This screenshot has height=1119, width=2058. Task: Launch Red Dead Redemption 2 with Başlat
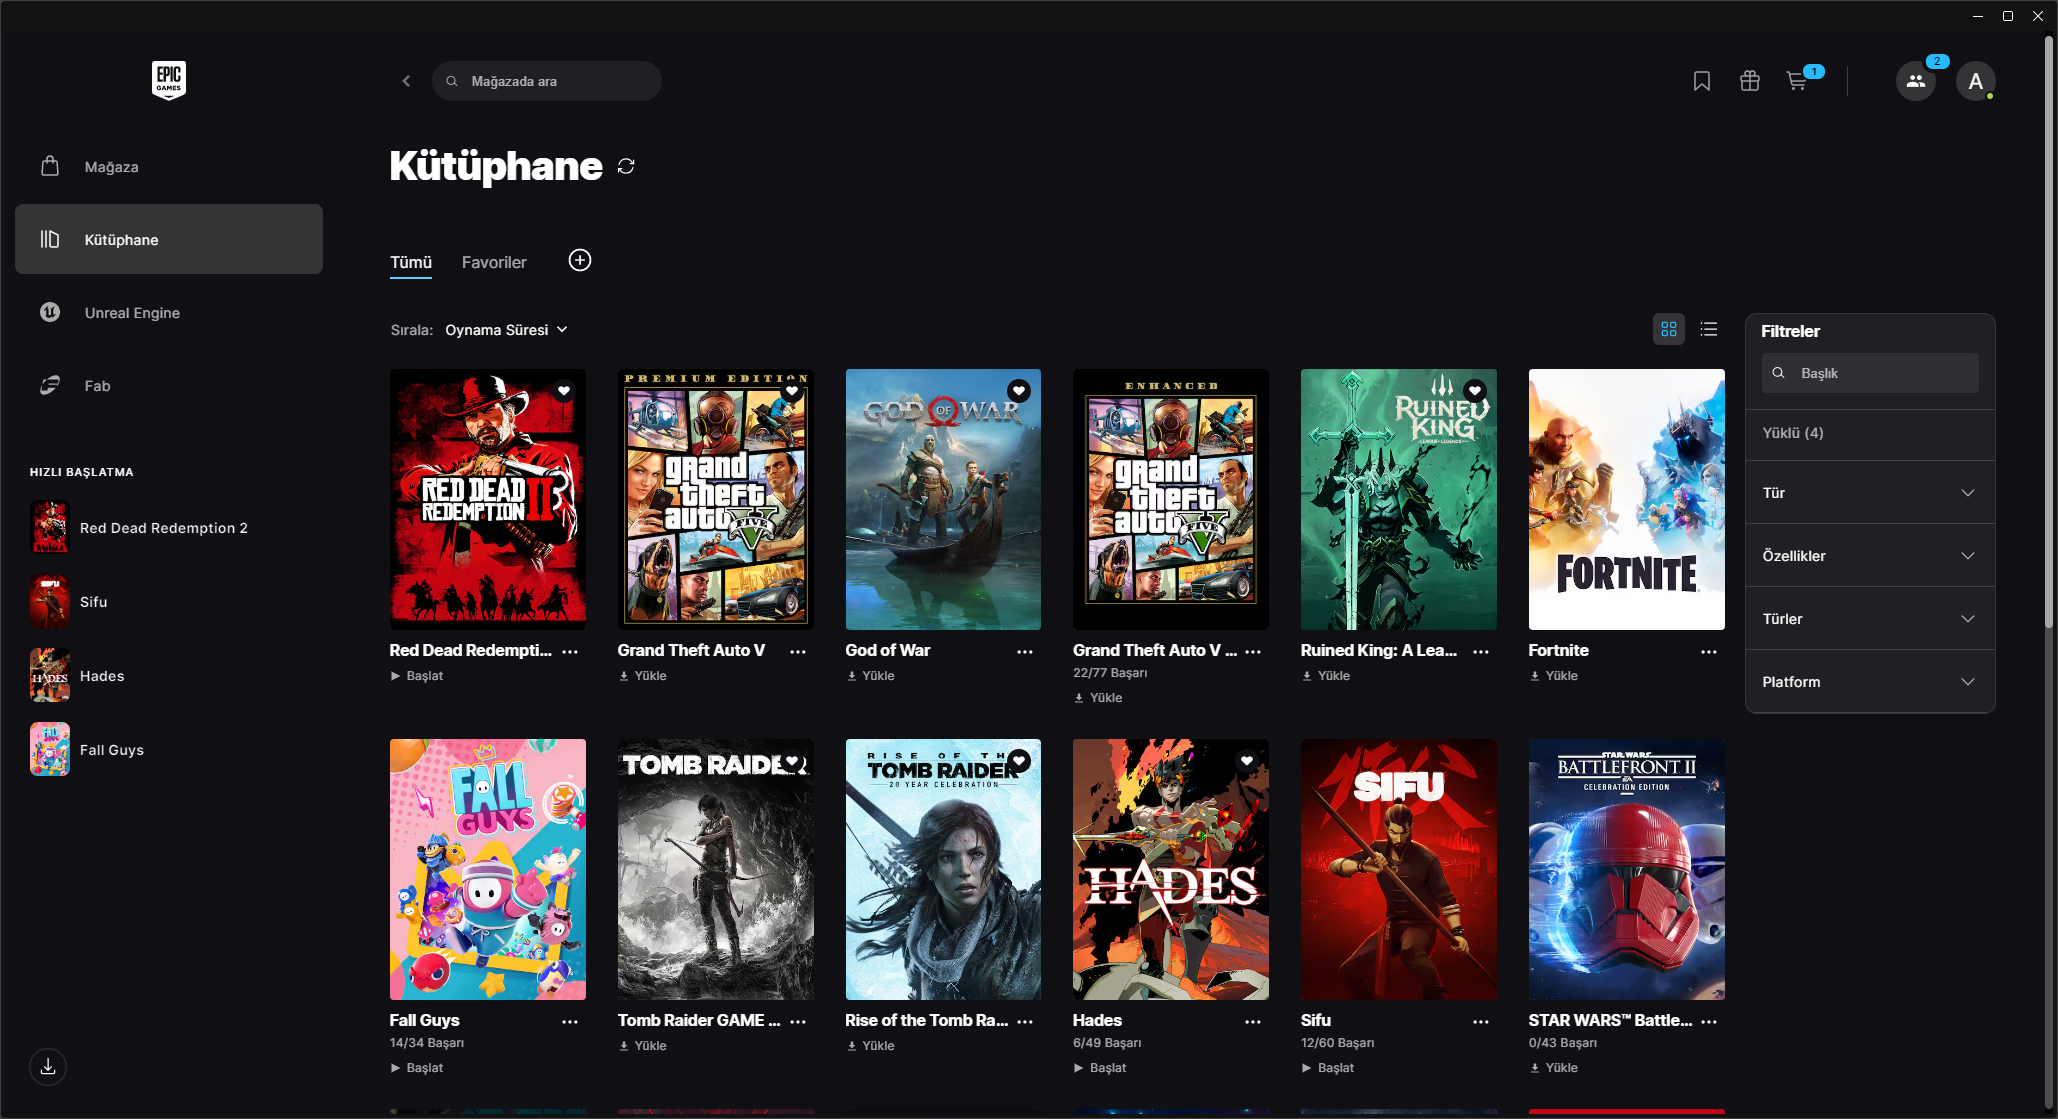pos(417,676)
